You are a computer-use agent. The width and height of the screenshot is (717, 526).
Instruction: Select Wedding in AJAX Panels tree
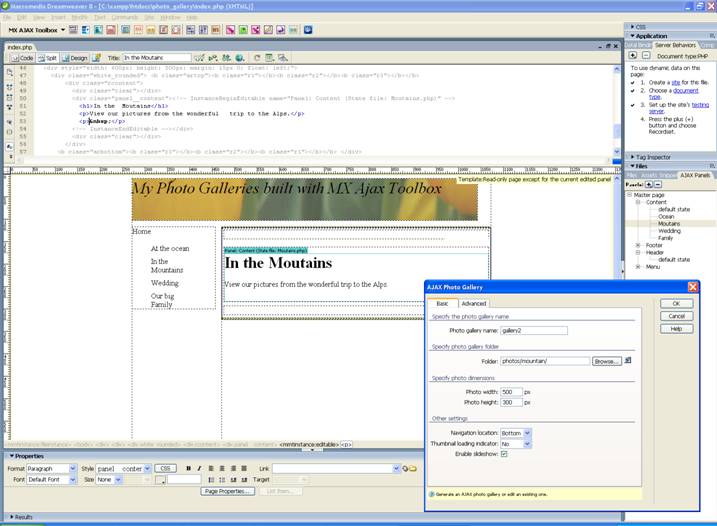[669, 231]
